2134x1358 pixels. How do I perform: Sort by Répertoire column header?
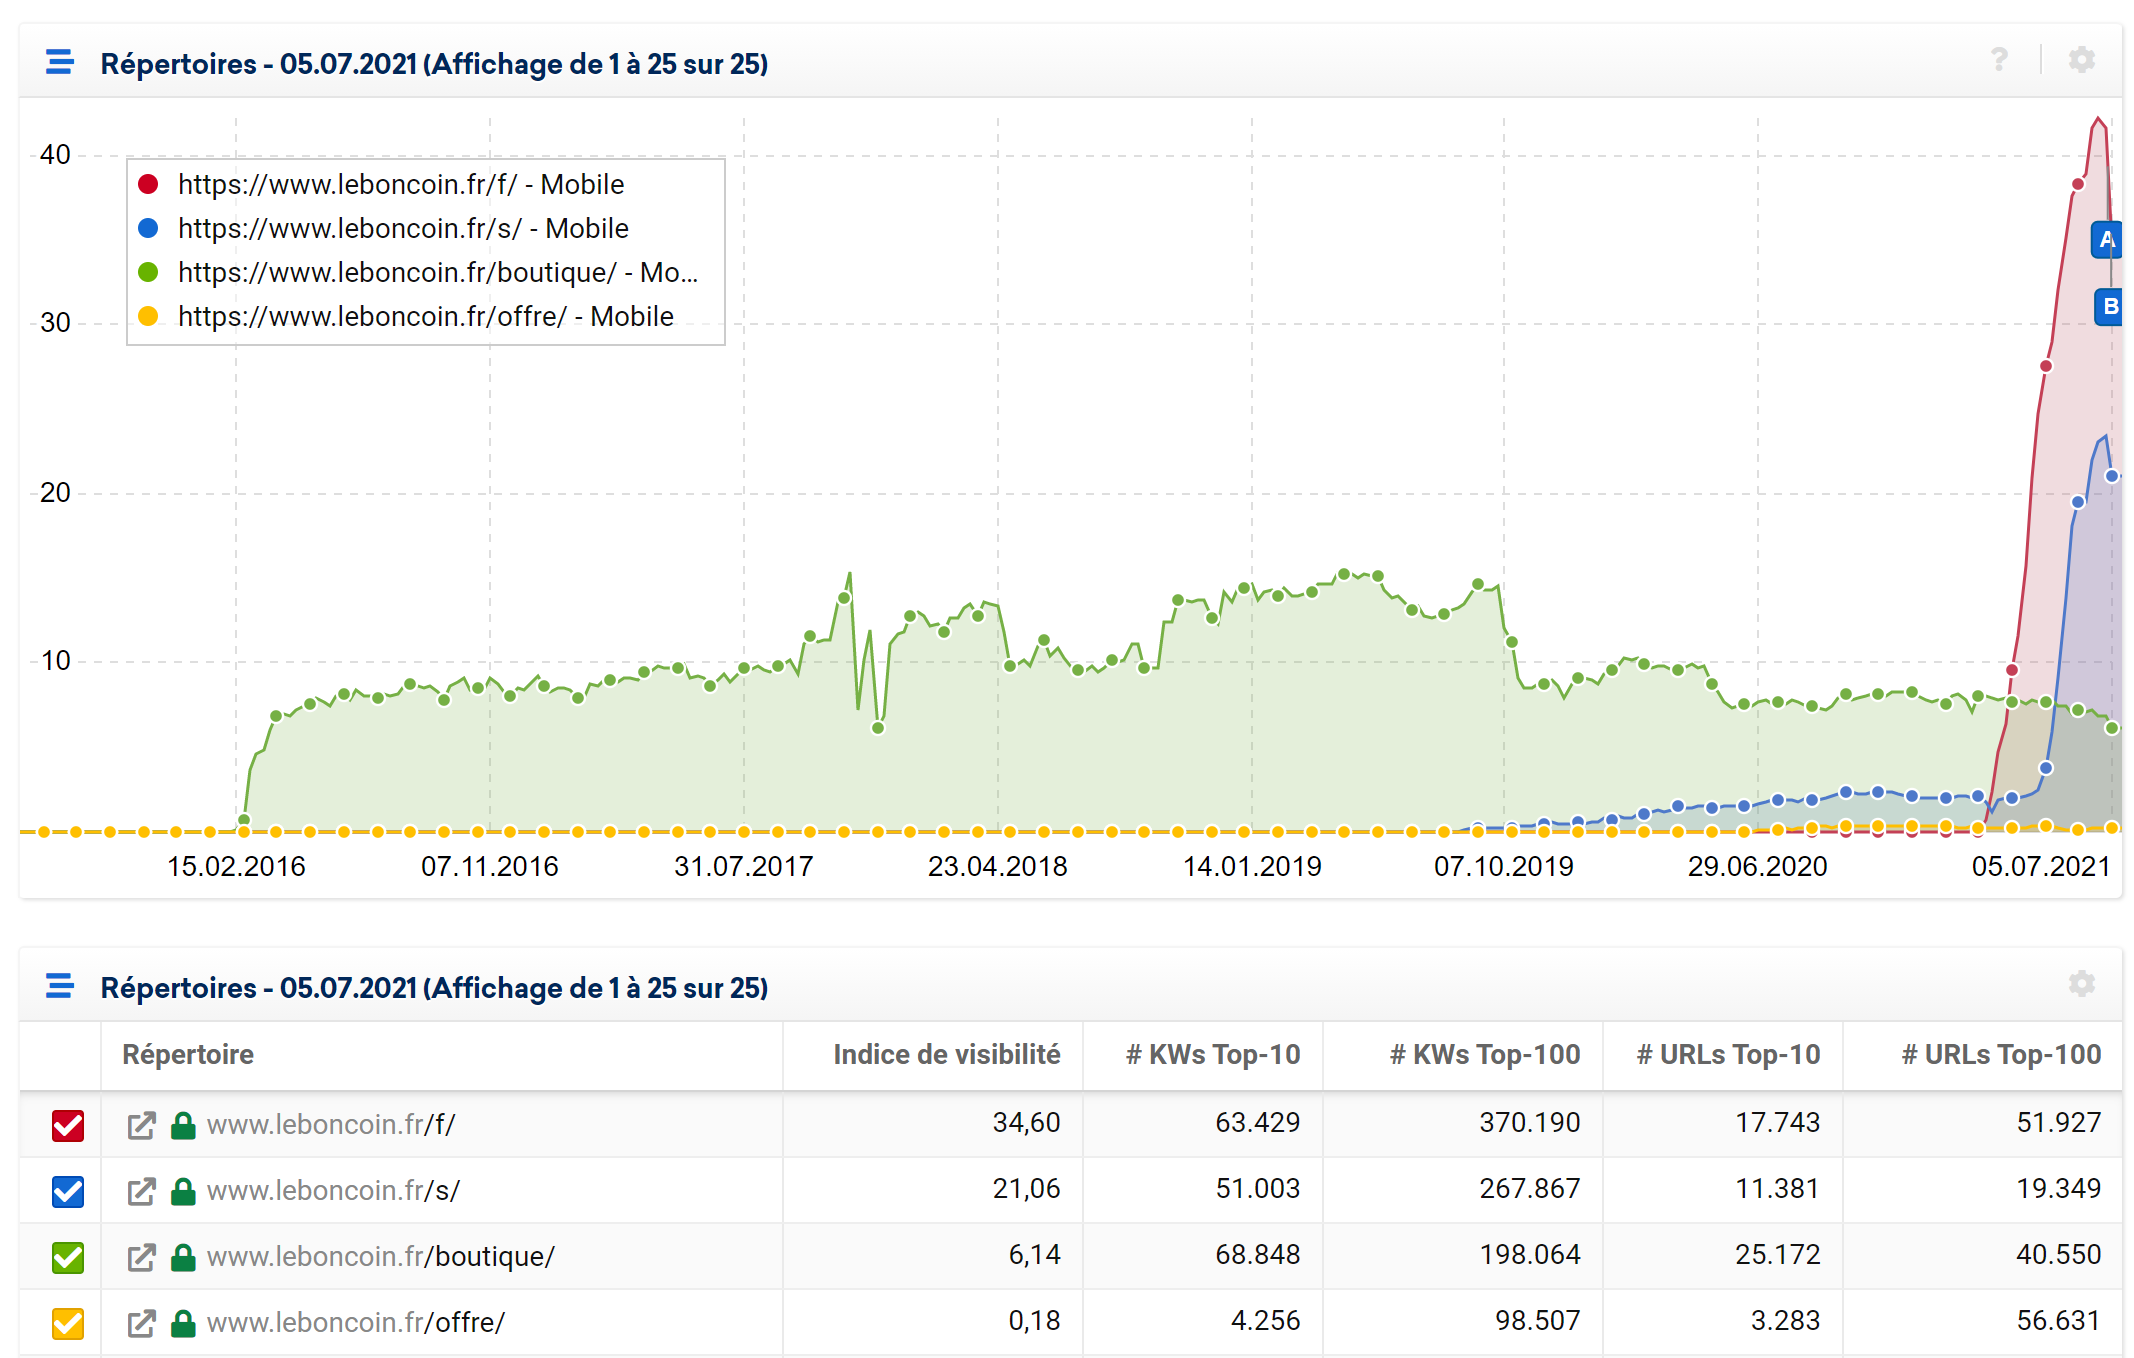click(x=188, y=1054)
